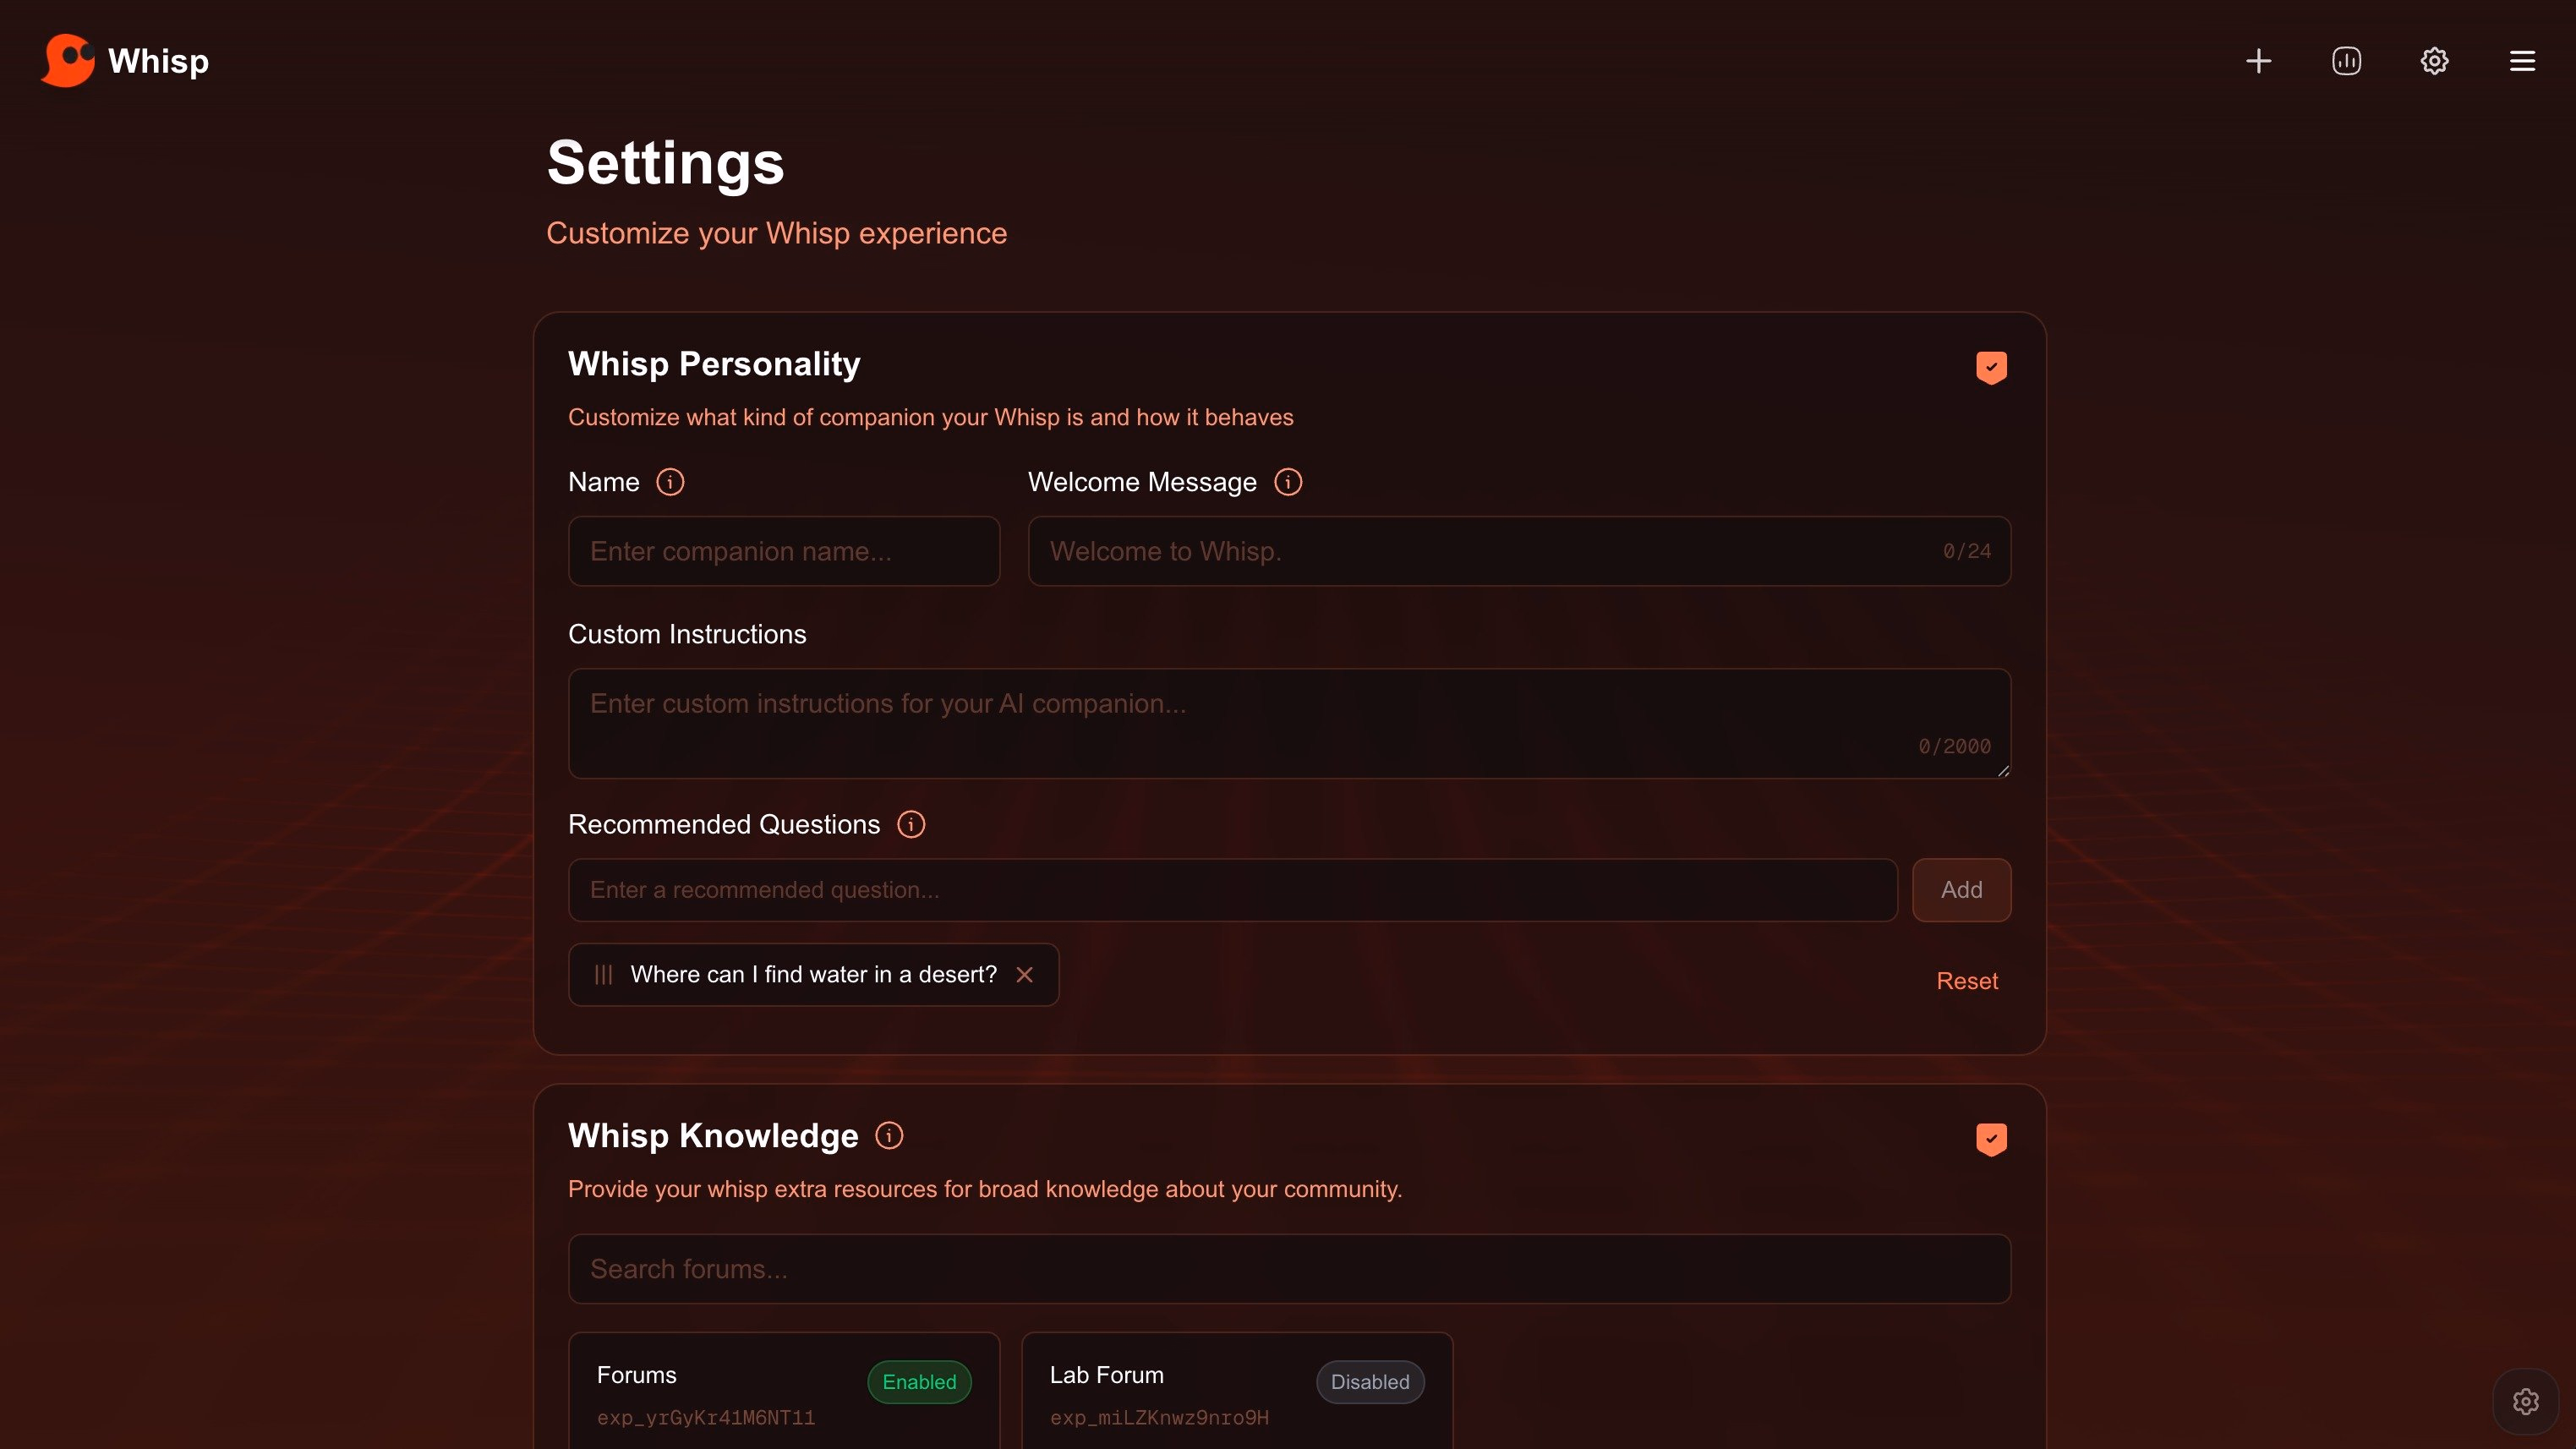Remove the desert water question chip
Viewport: 2576px width, 1449px height.
click(1024, 974)
